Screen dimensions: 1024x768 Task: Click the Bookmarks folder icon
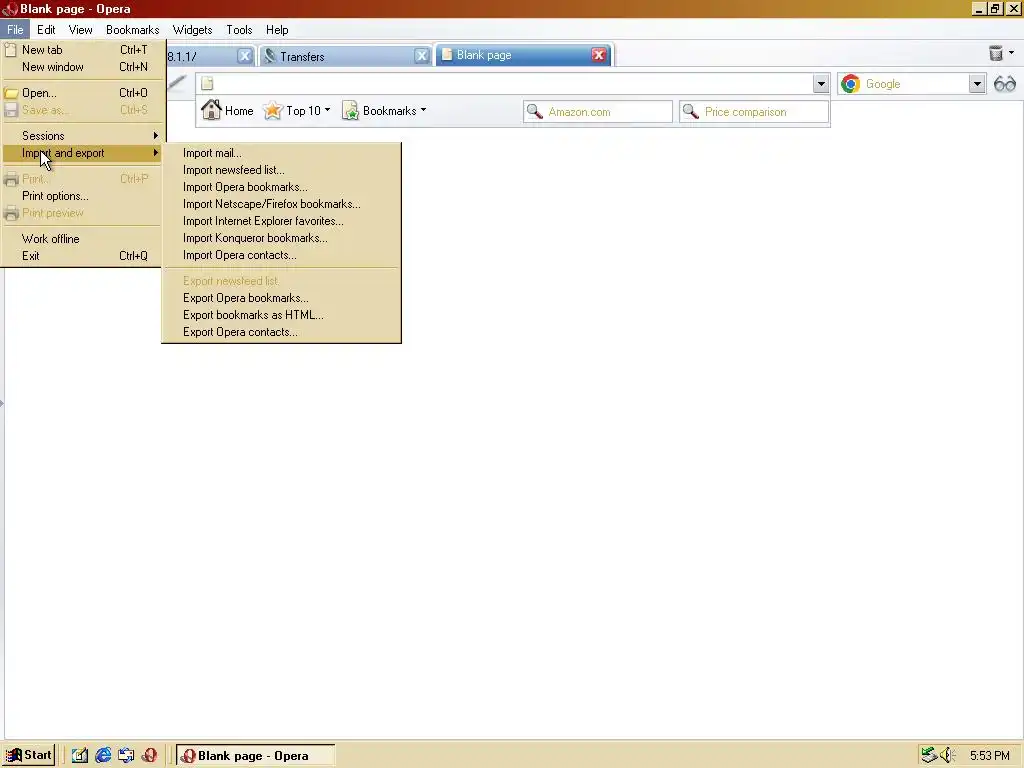coord(350,111)
